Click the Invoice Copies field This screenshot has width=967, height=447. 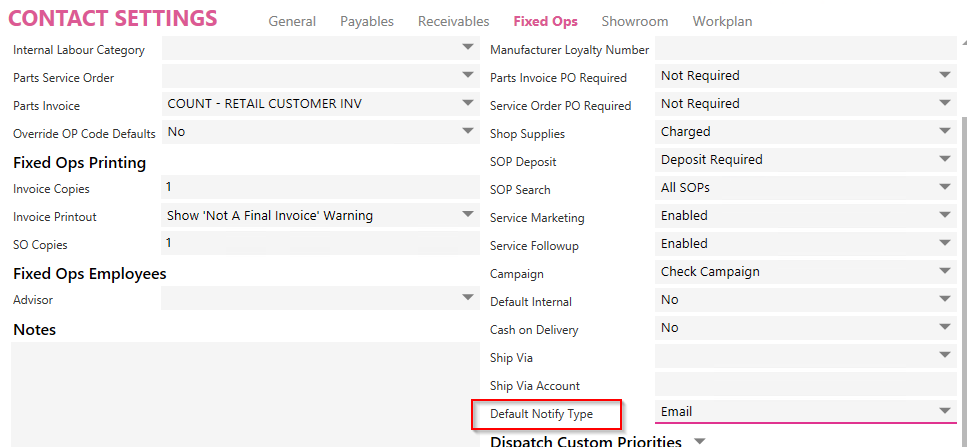coord(320,187)
